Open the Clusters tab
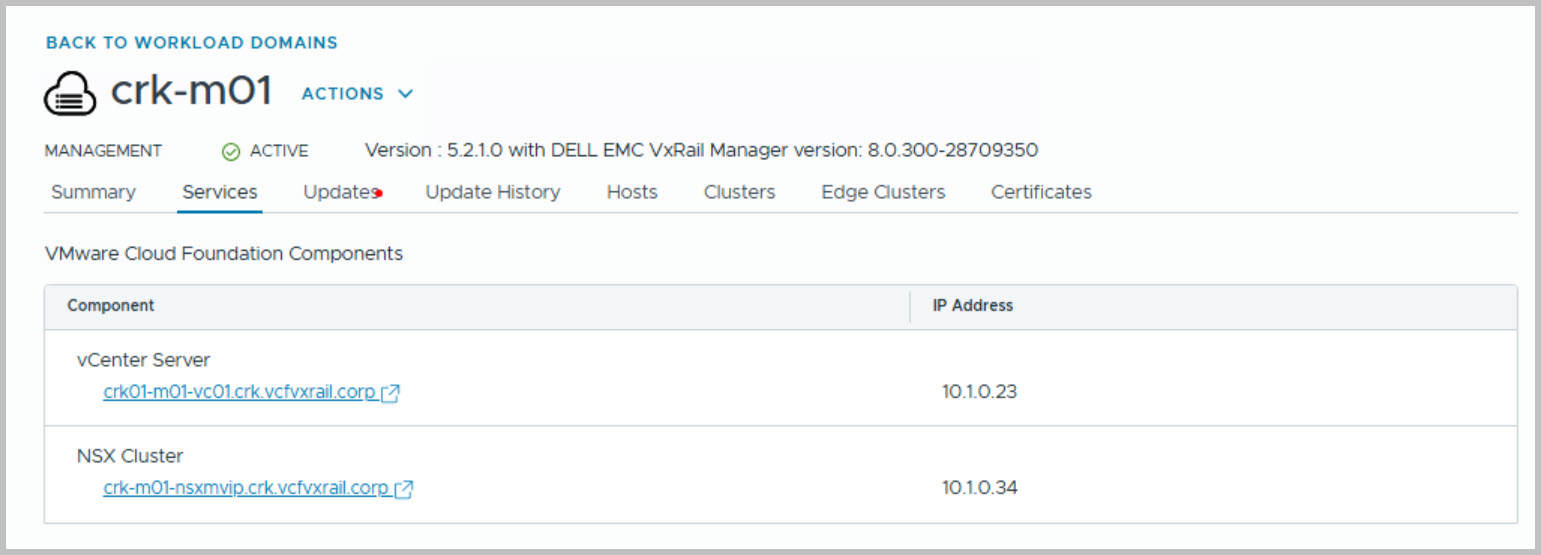 click(x=739, y=192)
